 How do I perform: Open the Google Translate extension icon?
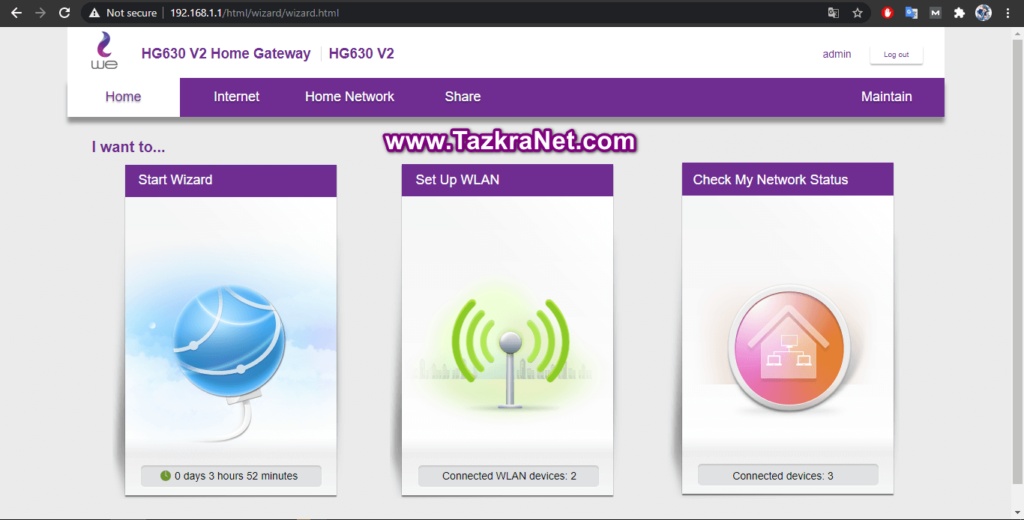pos(910,13)
